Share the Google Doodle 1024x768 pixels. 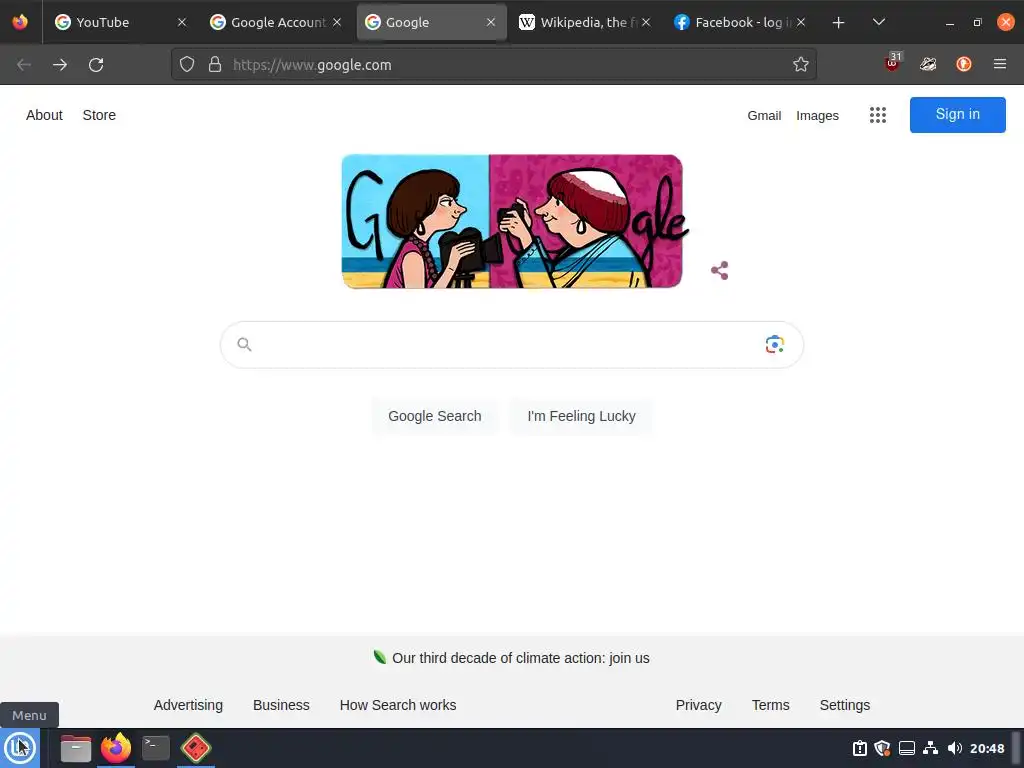click(720, 270)
